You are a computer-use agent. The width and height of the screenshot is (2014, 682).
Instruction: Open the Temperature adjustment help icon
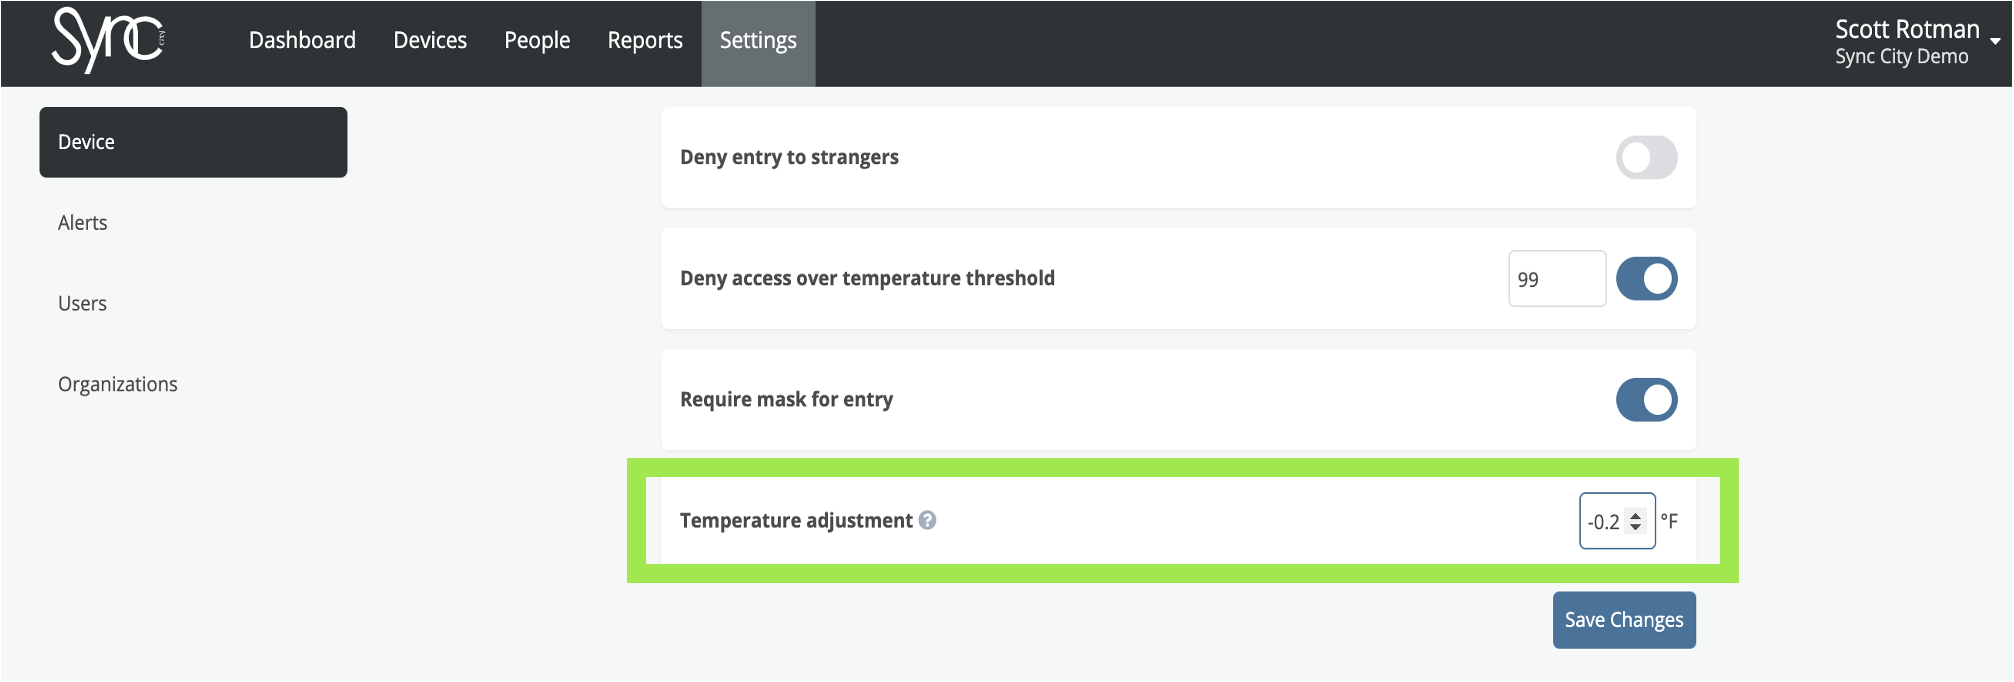click(x=927, y=520)
